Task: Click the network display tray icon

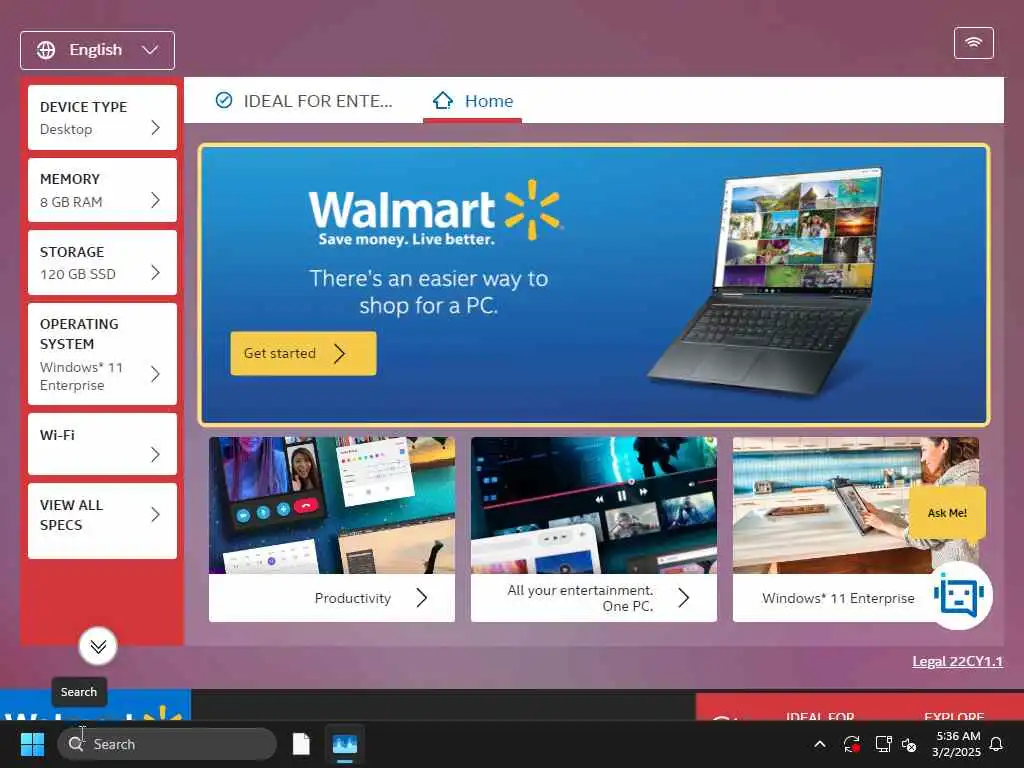Action: click(883, 744)
